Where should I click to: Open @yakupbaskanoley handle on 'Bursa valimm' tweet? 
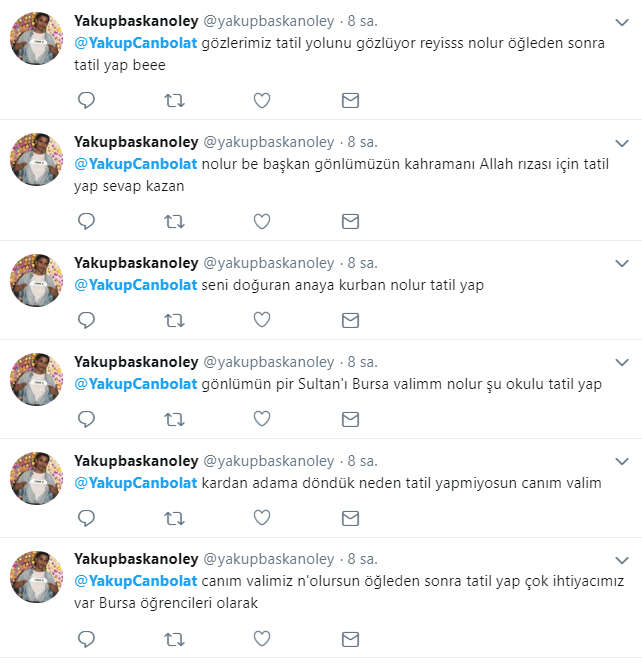269,362
